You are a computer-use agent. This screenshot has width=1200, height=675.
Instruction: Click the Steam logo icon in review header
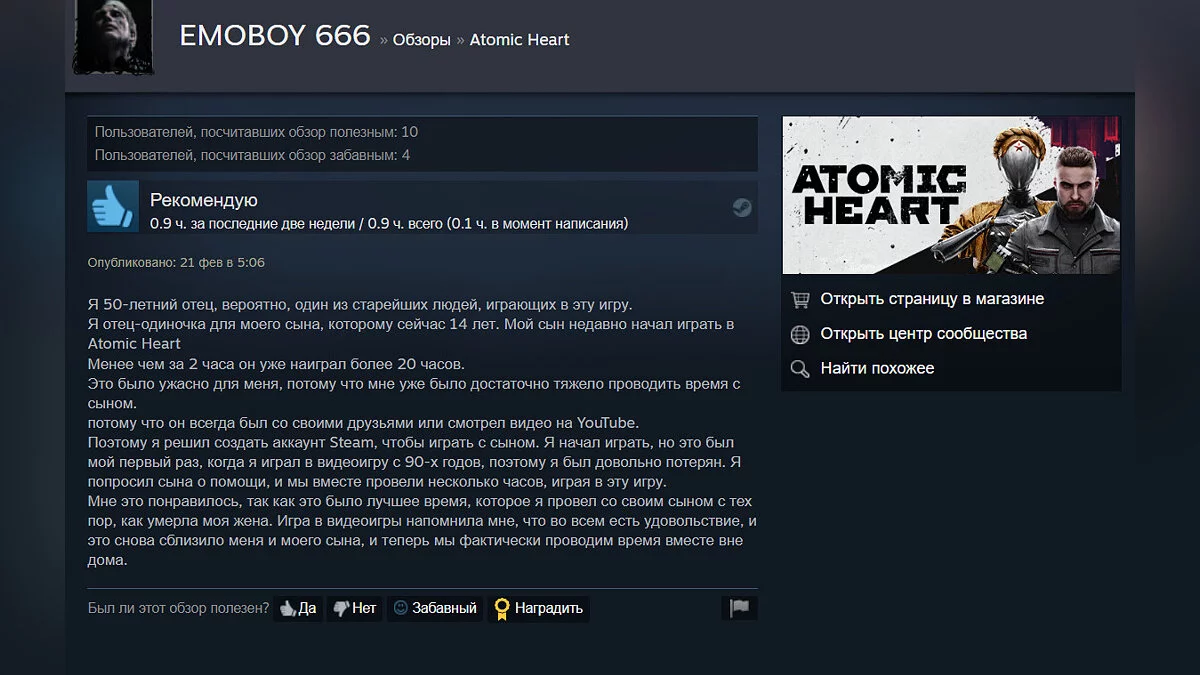(741, 208)
